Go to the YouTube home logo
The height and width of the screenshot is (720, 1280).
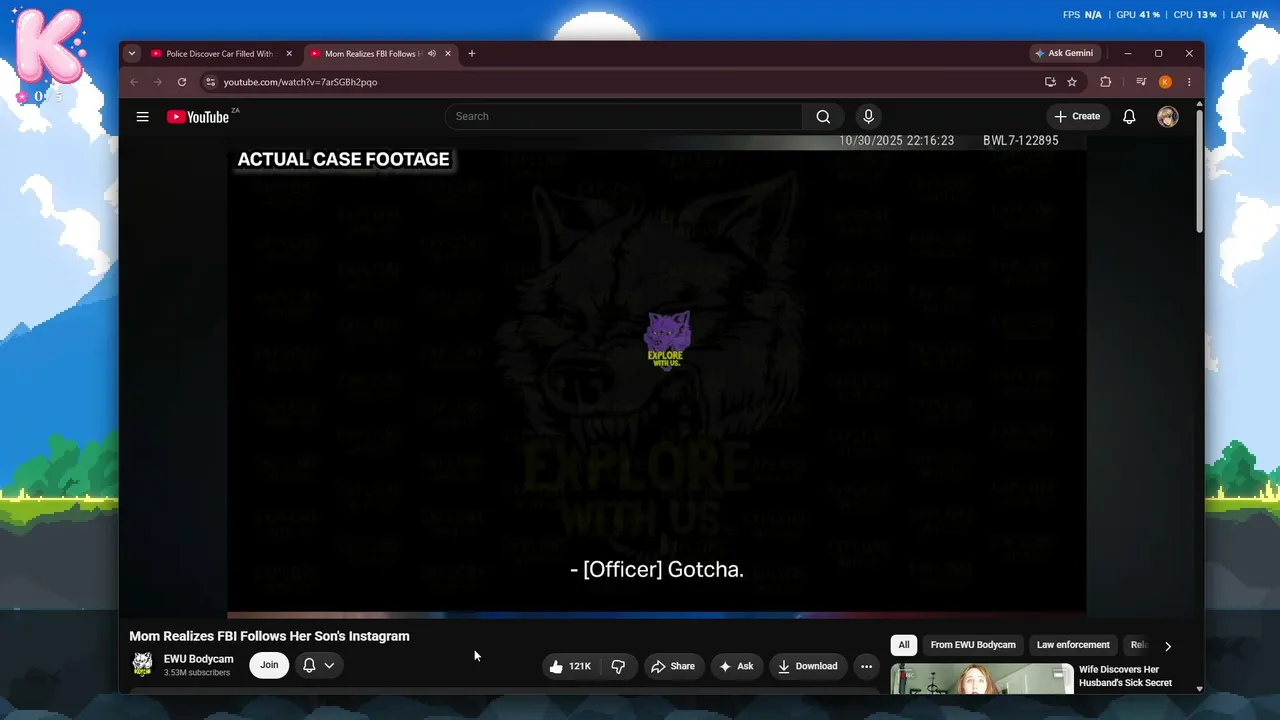click(198, 117)
